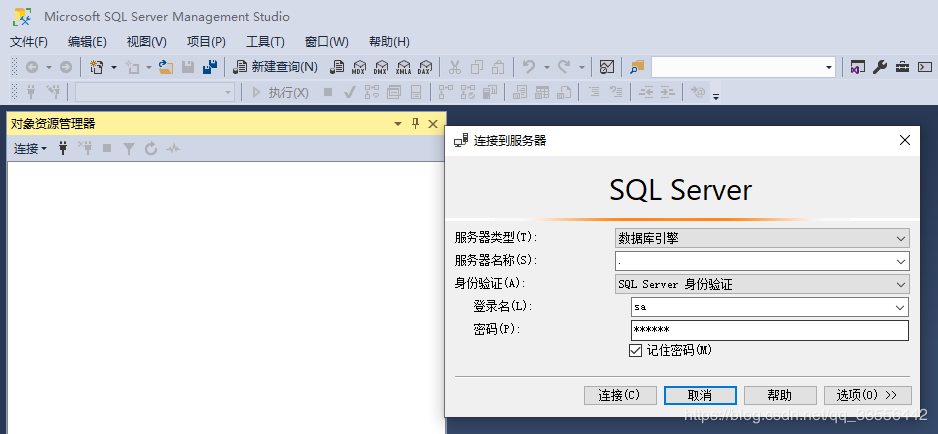Open a new XMLA query

[x=404, y=67]
